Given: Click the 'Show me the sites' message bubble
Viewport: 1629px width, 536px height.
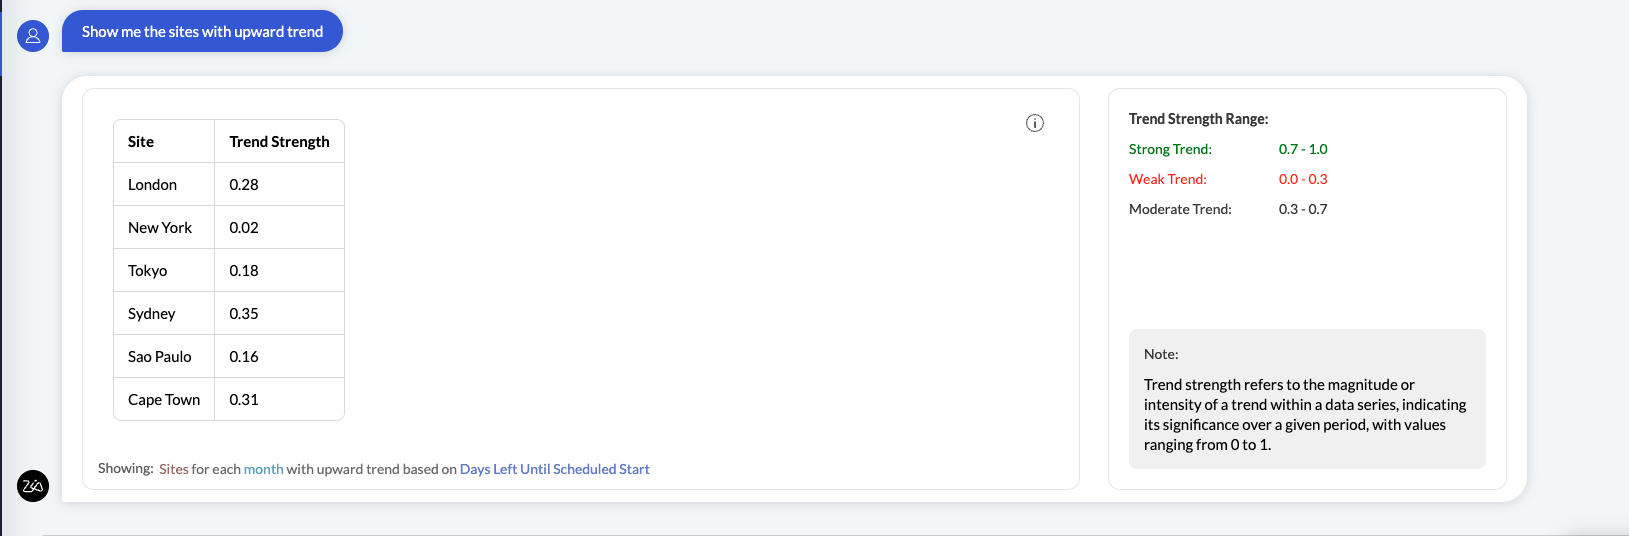Looking at the screenshot, I should click(x=202, y=32).
